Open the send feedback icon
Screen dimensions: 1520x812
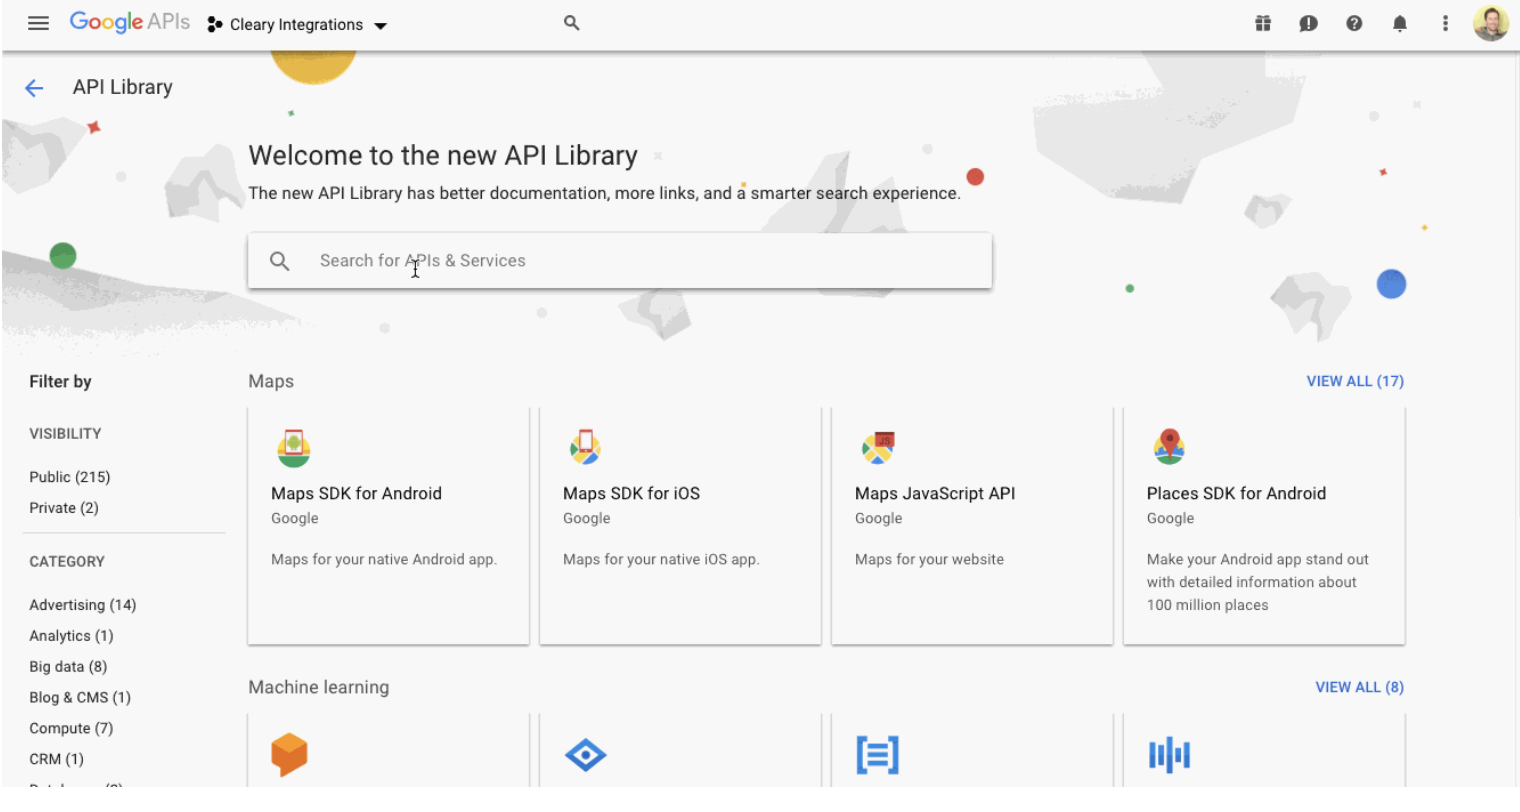pos(1308,23)
